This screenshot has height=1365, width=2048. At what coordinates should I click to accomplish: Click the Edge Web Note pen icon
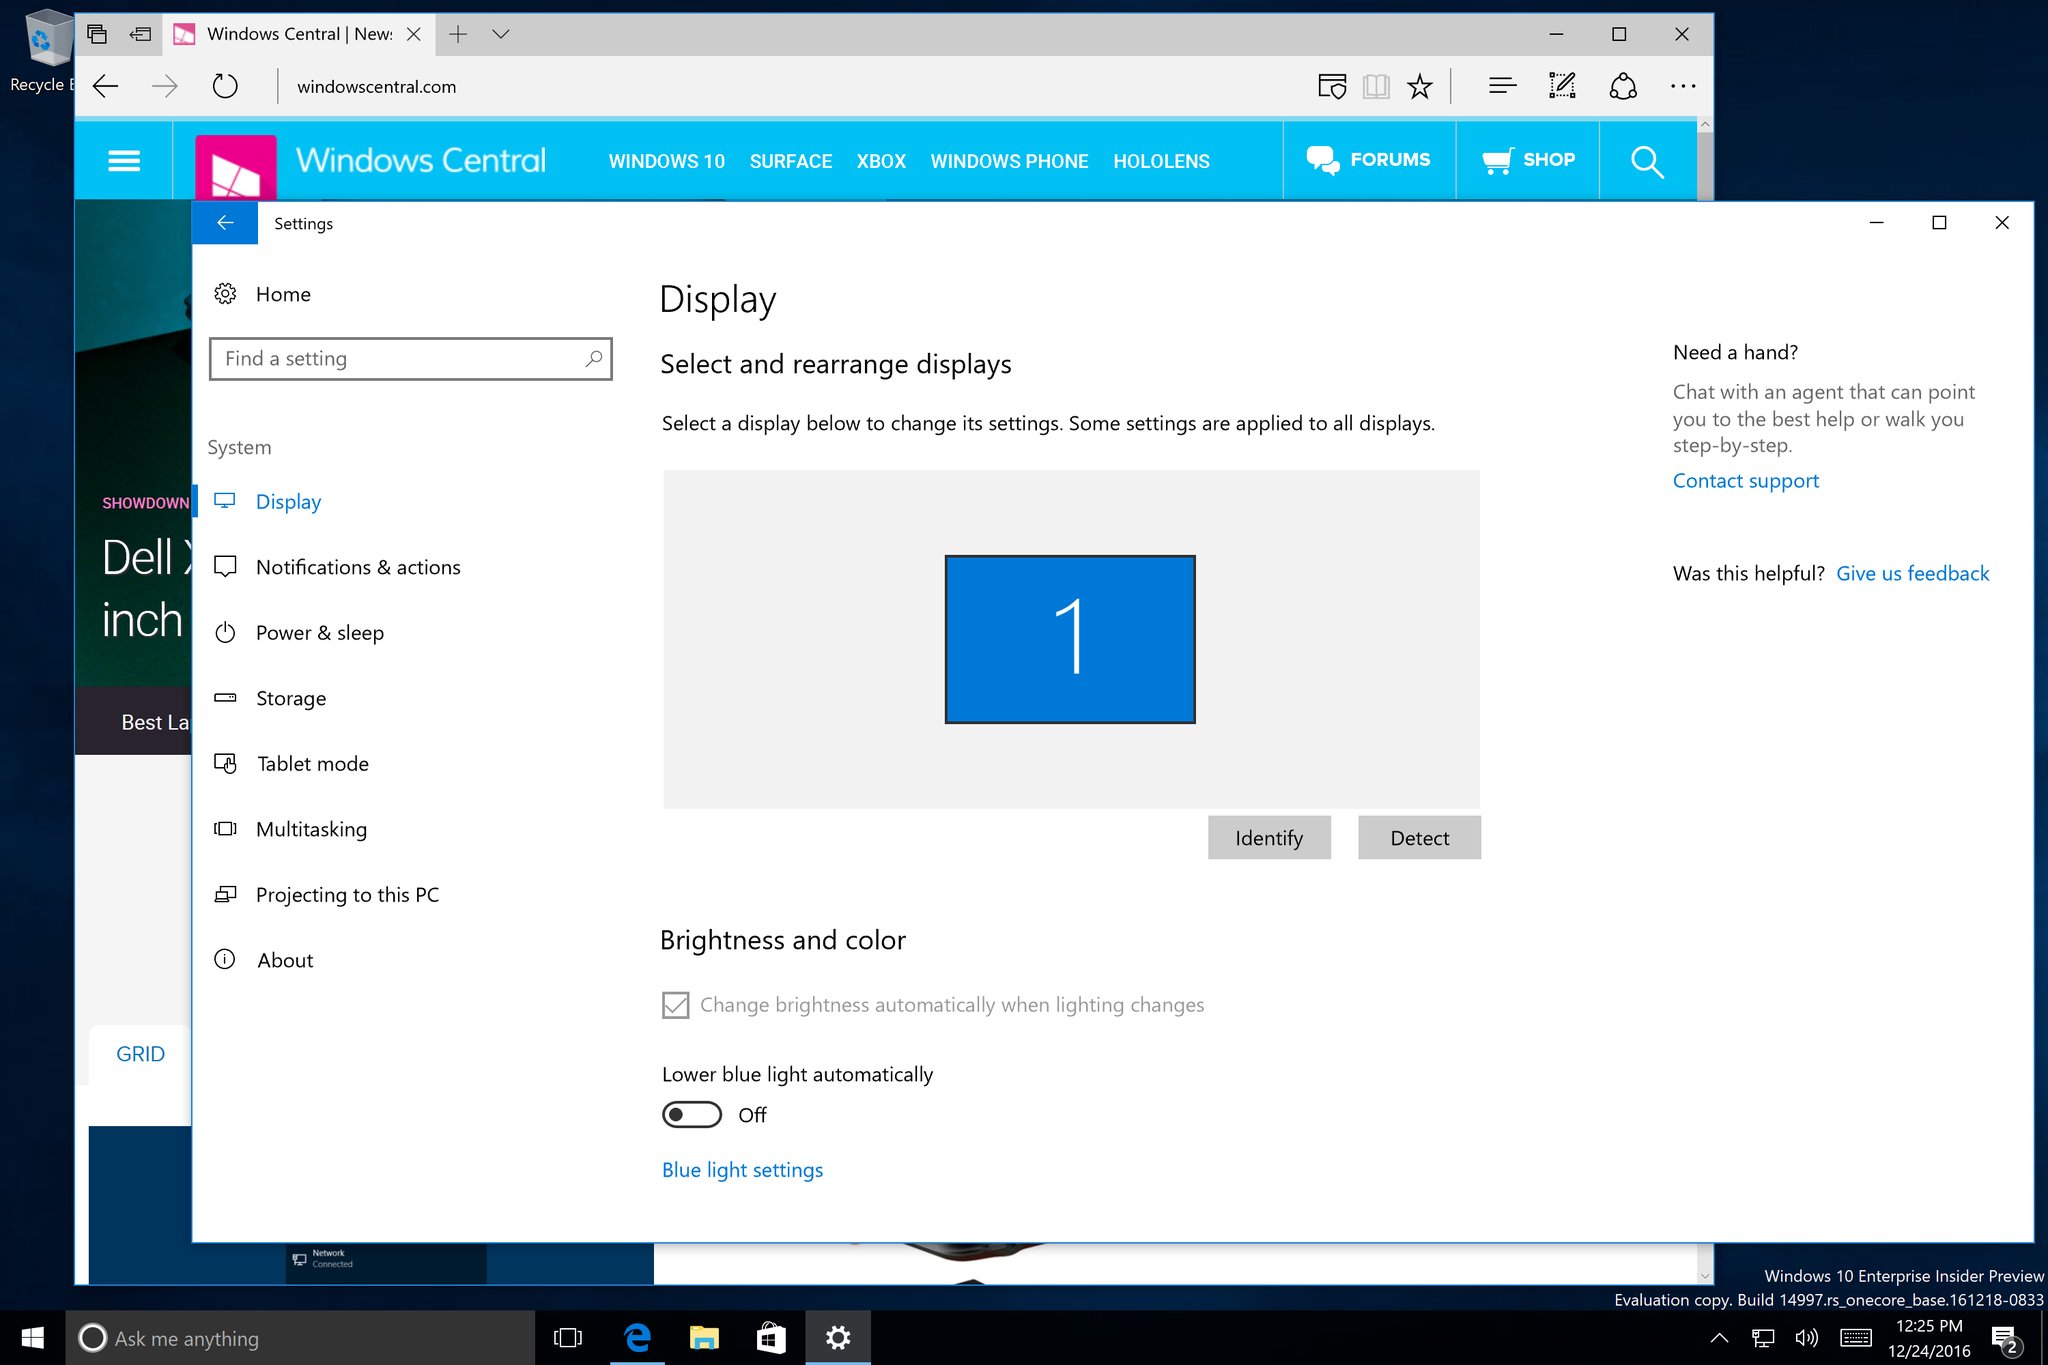tap(1561, 86)
